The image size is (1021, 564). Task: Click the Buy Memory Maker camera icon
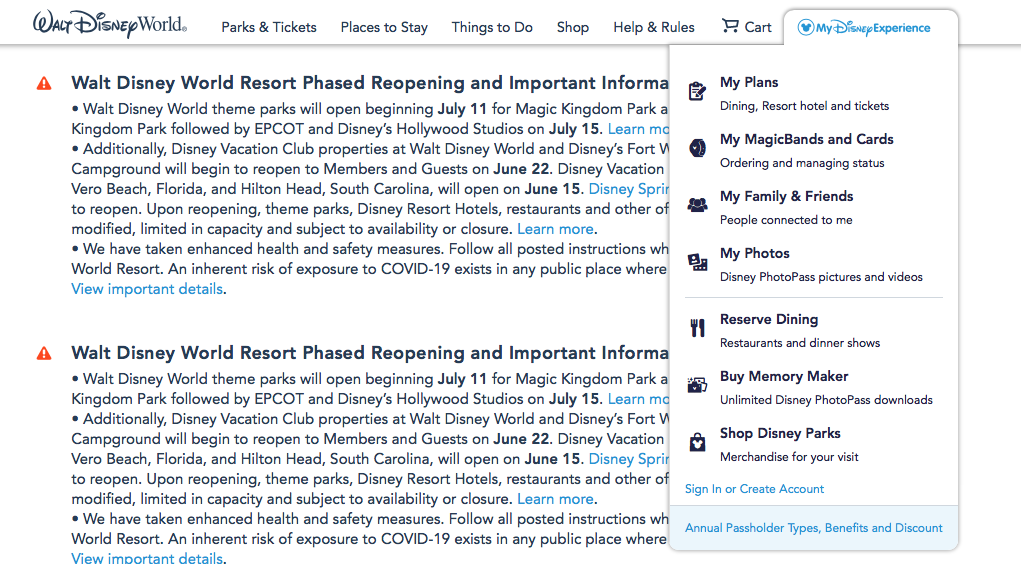[697, 384]
